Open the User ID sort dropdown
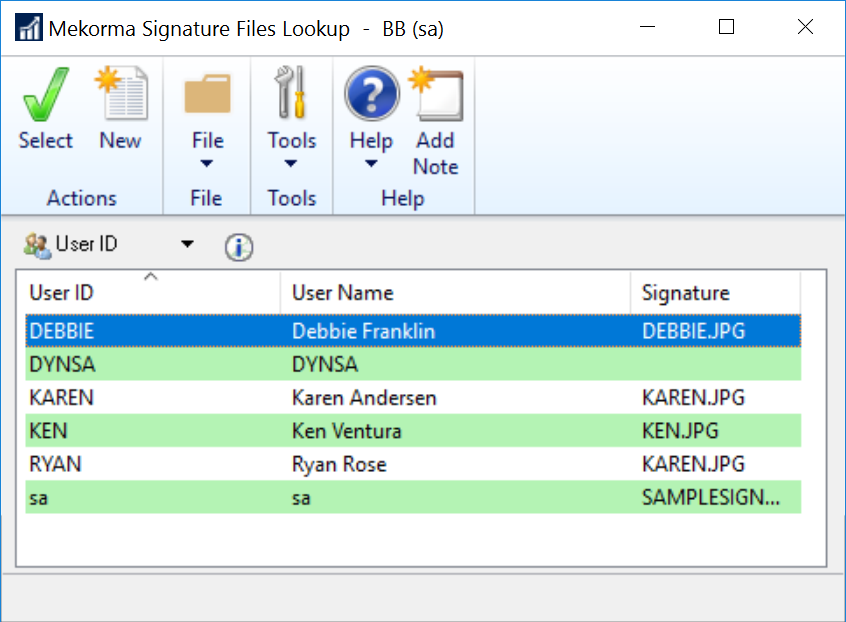 coord(187,245)
